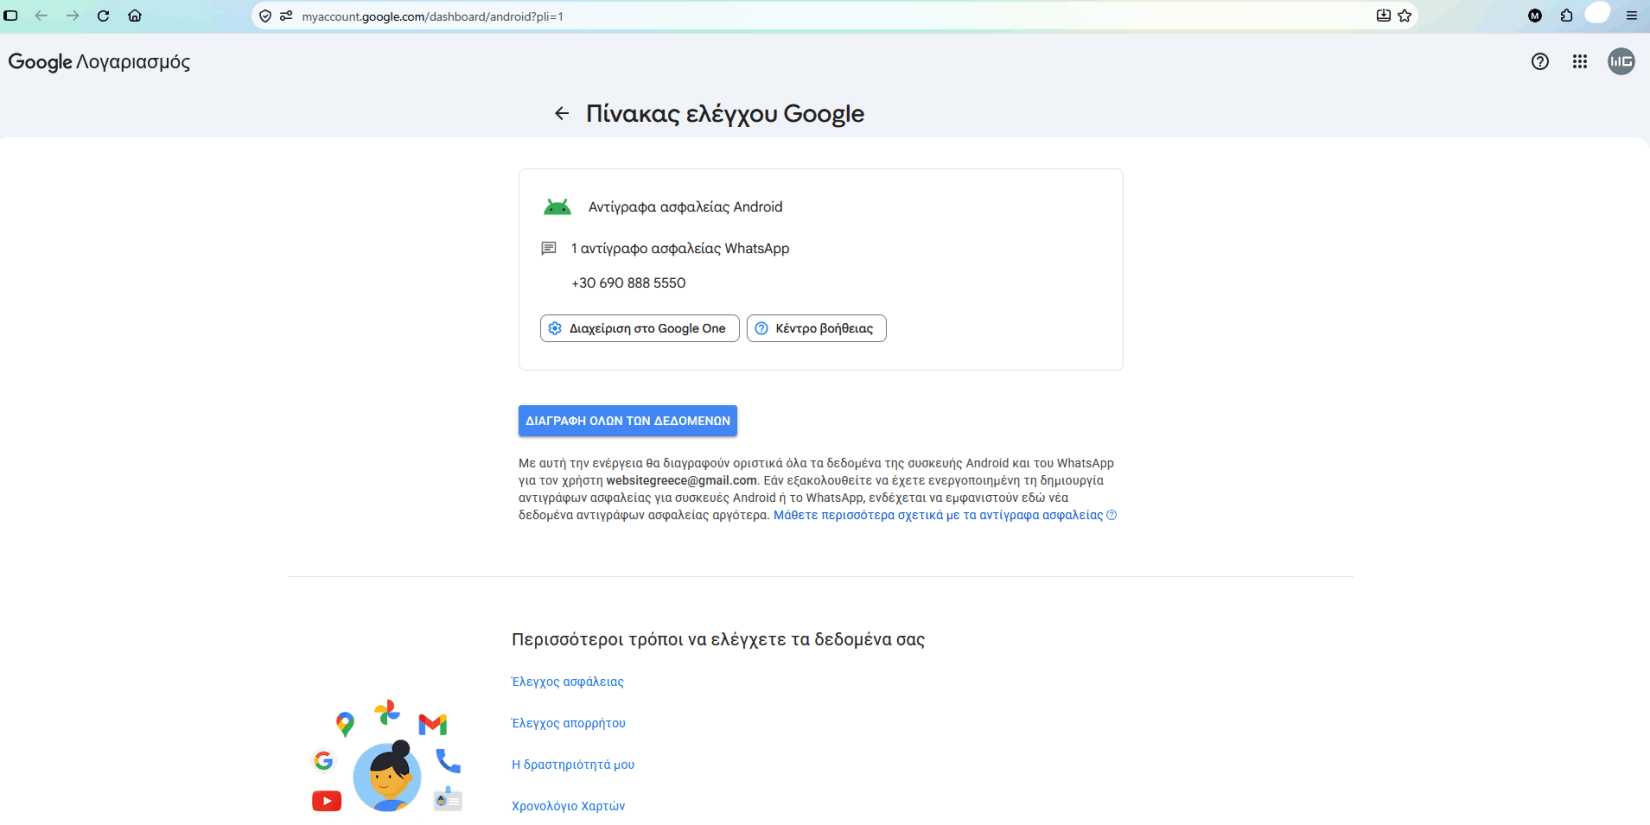Open Google help question mark icon
Viewport: 1650px width, 825px height.
1540,62
